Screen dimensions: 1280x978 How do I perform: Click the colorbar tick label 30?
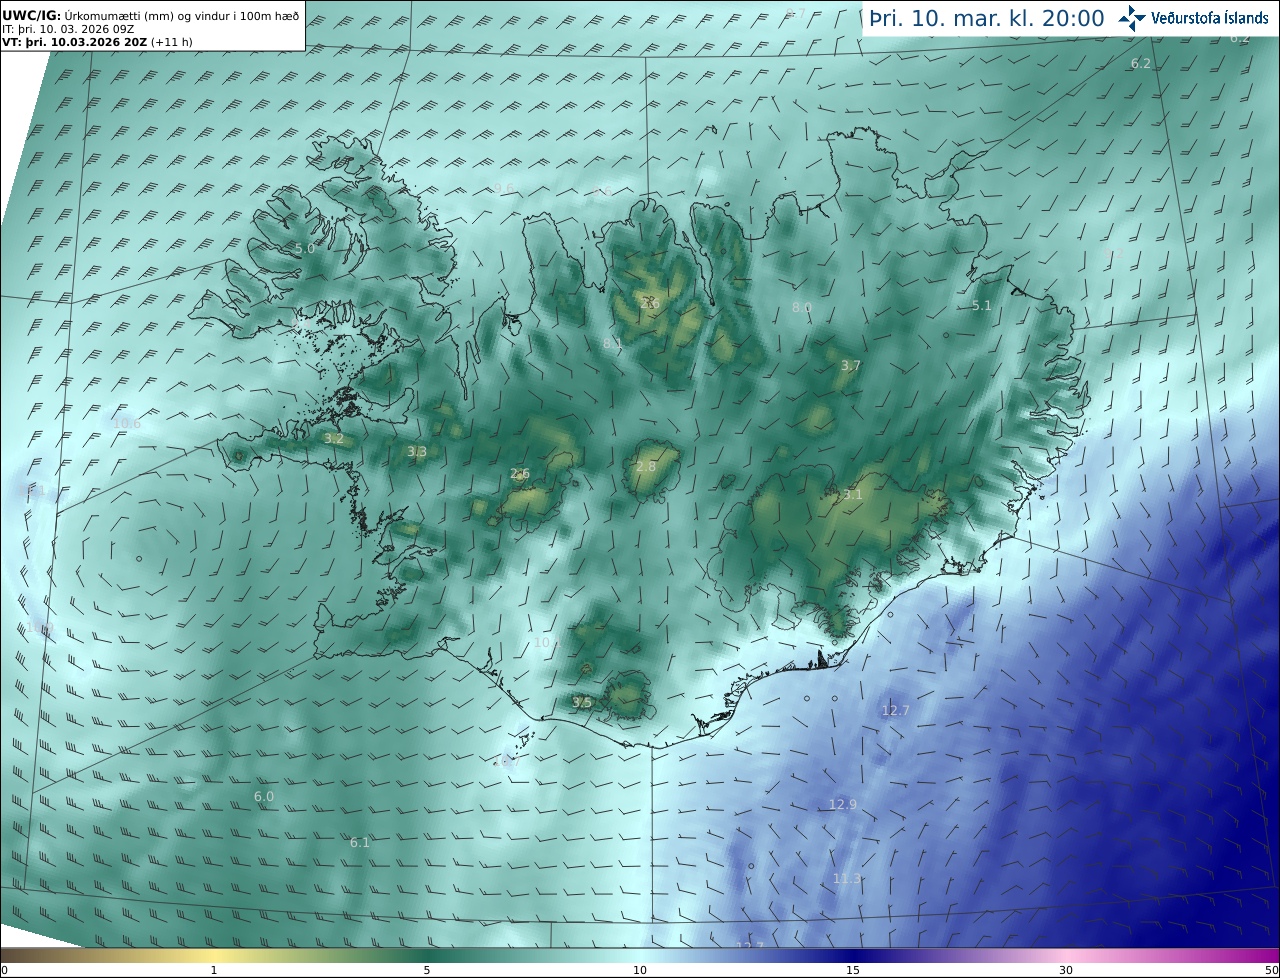pos(1066,970)
